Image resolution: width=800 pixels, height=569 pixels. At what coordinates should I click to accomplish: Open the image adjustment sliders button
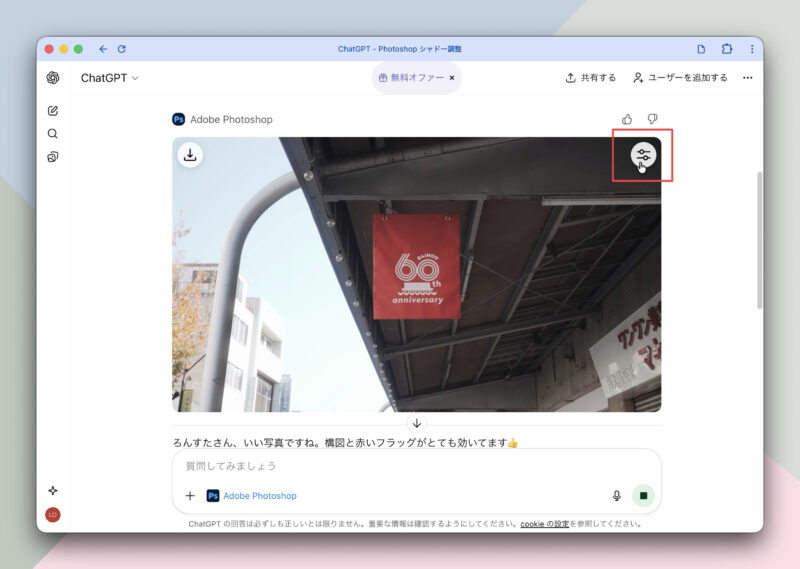[x=643, y=155]
